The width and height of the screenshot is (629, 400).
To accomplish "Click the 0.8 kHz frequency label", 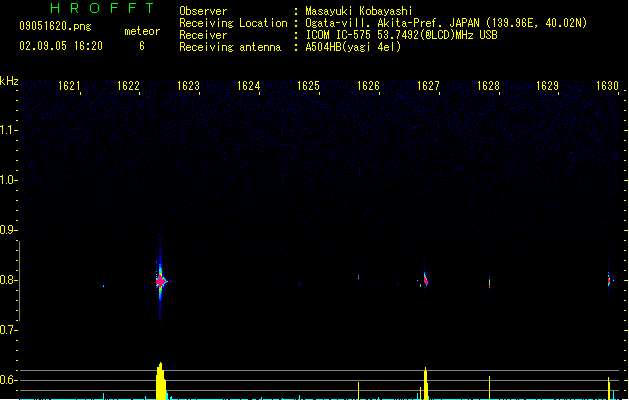I will pyautogui.click(x=8, y=280).
